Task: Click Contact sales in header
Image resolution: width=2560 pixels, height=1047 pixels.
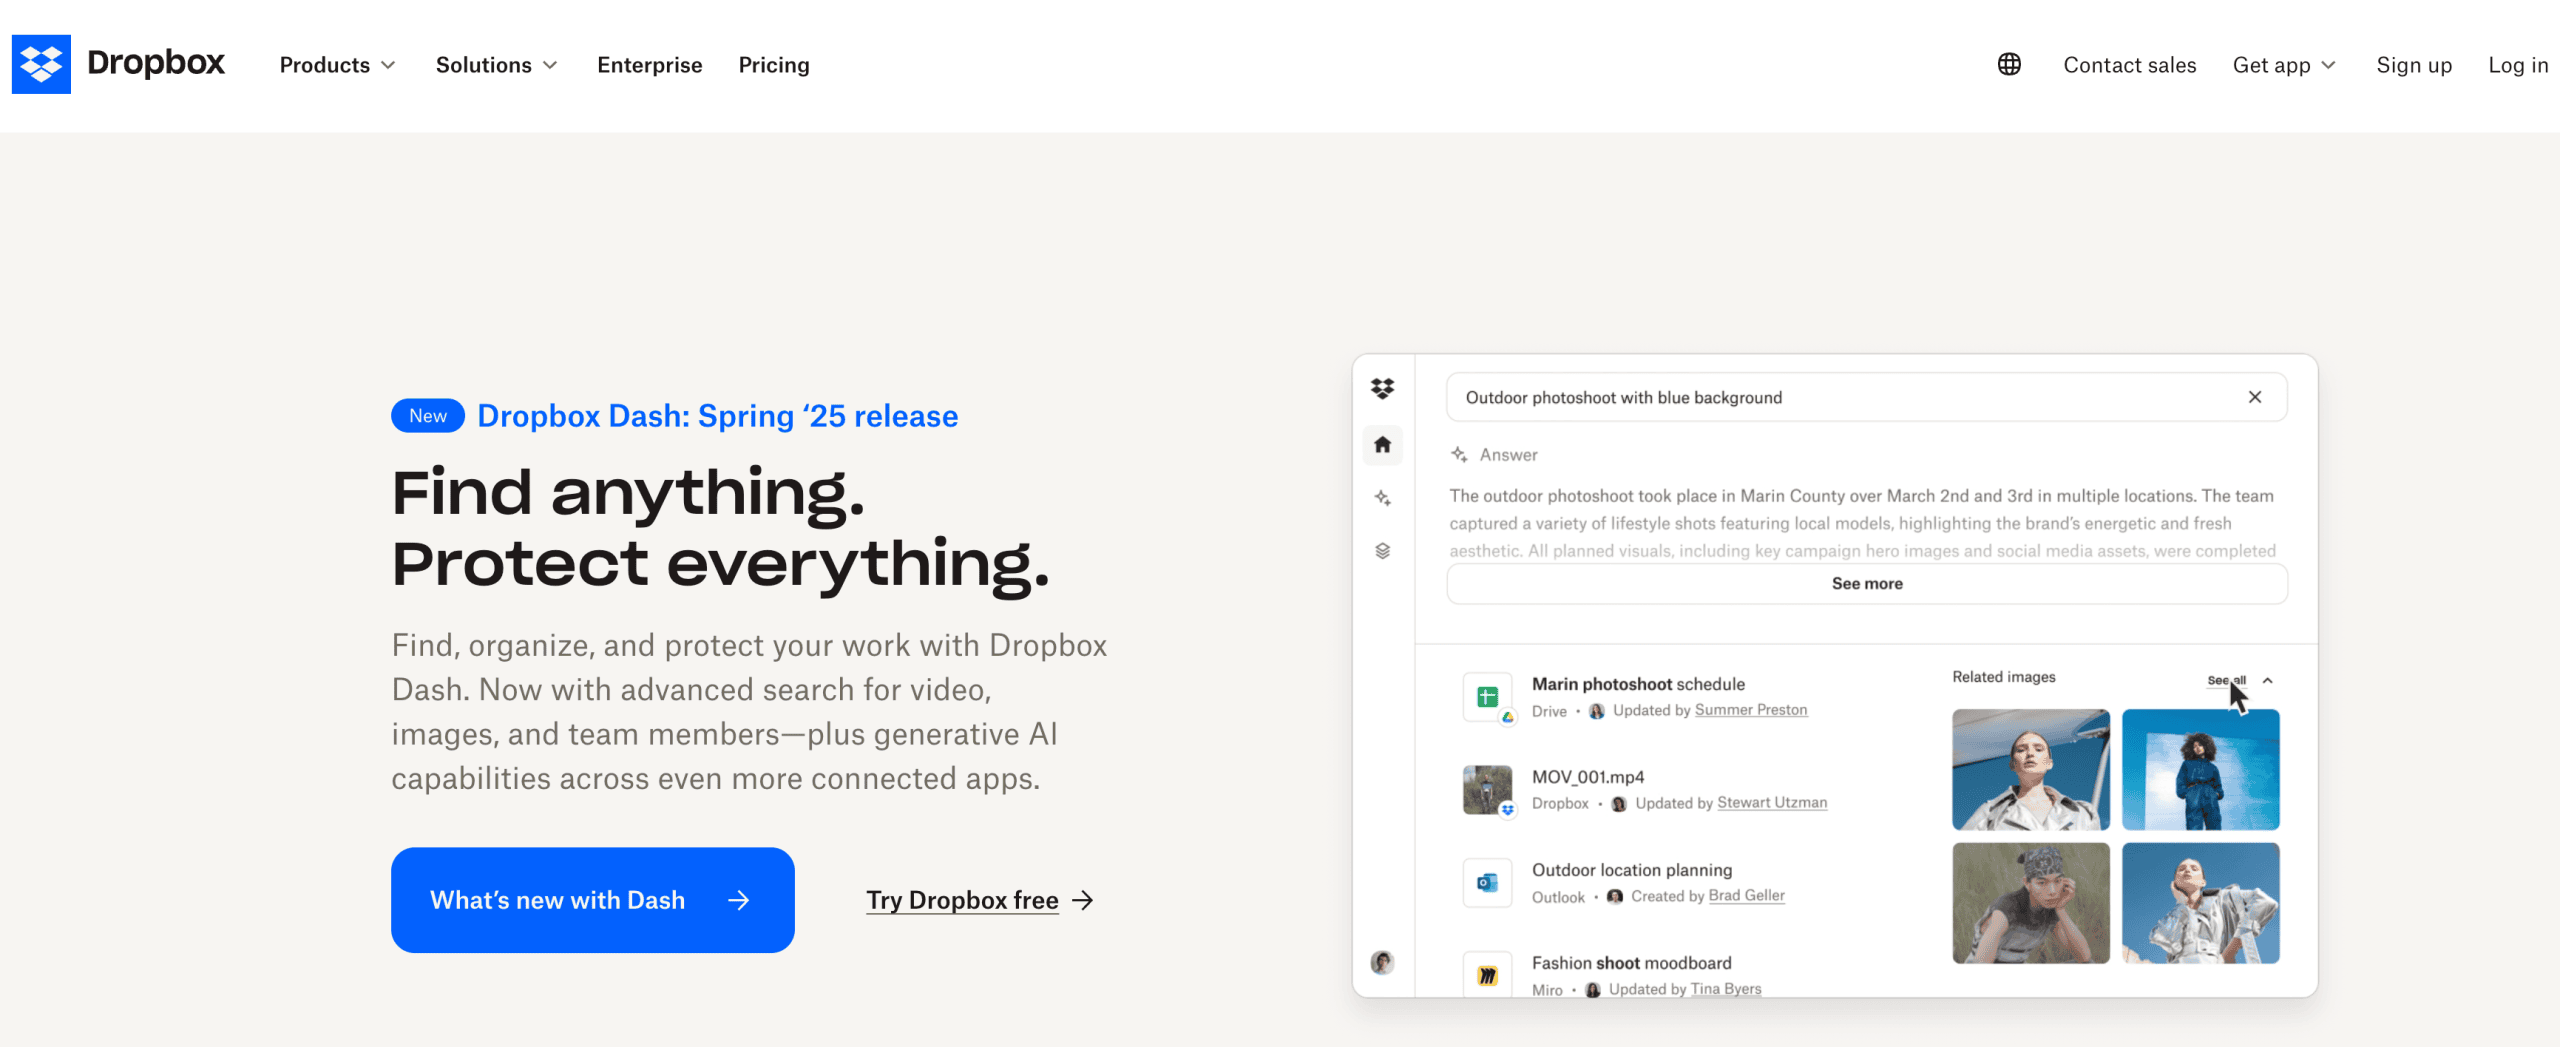Action: pyautogui.click(x=2130, y=65)
